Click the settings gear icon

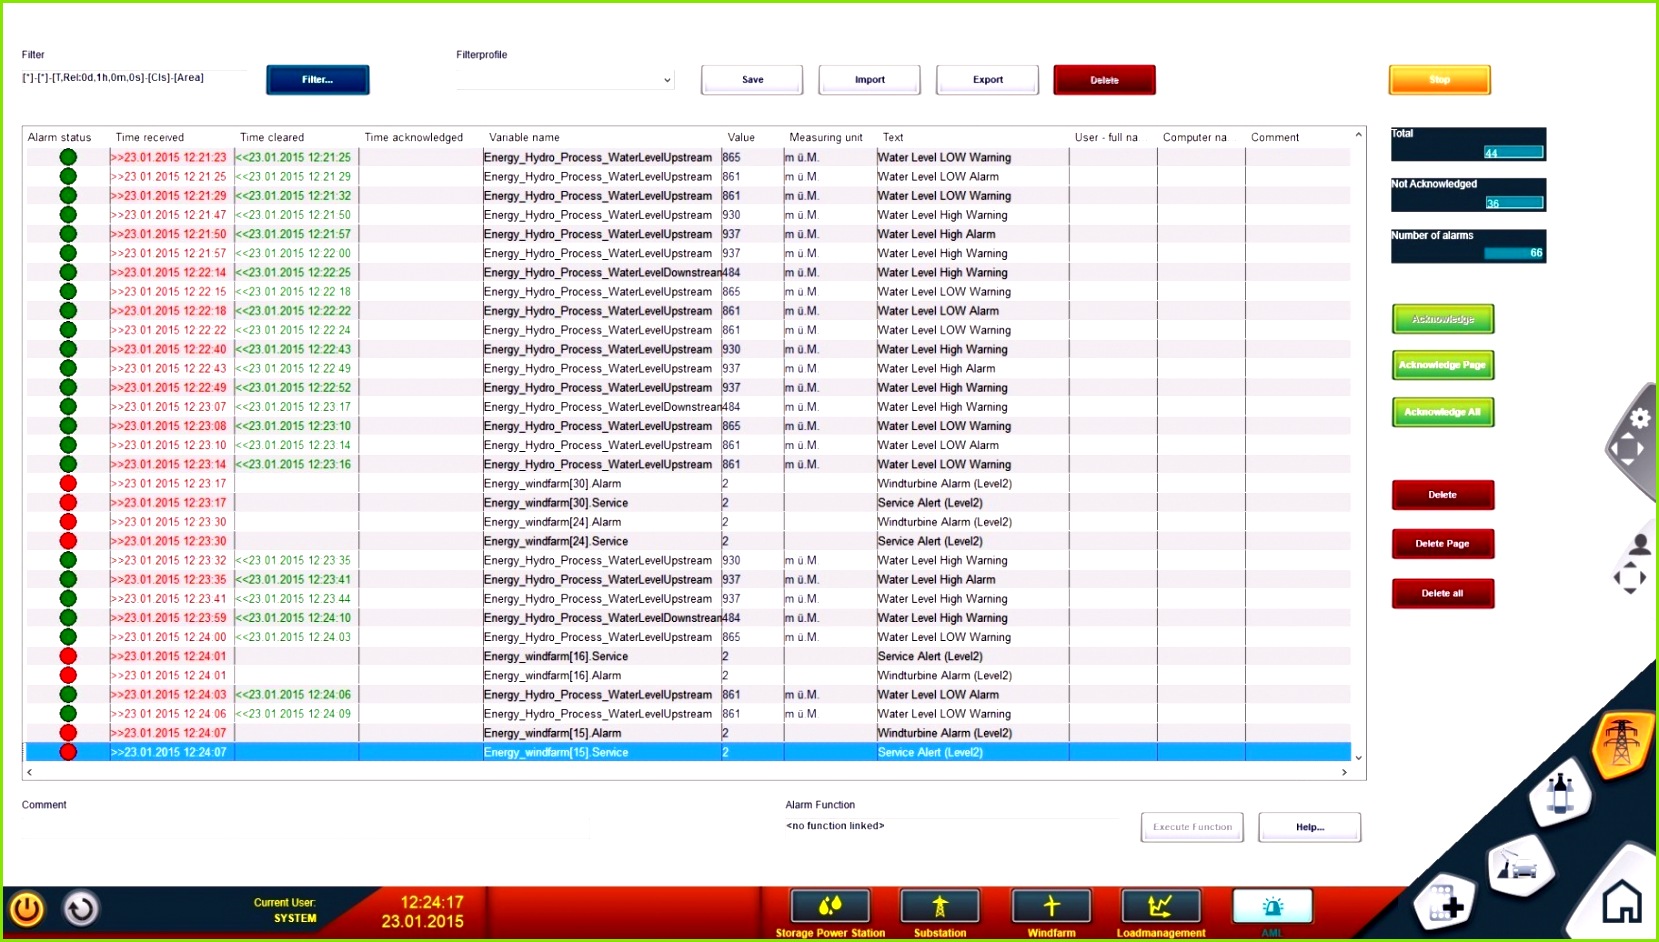click(x=1640, y=418)
